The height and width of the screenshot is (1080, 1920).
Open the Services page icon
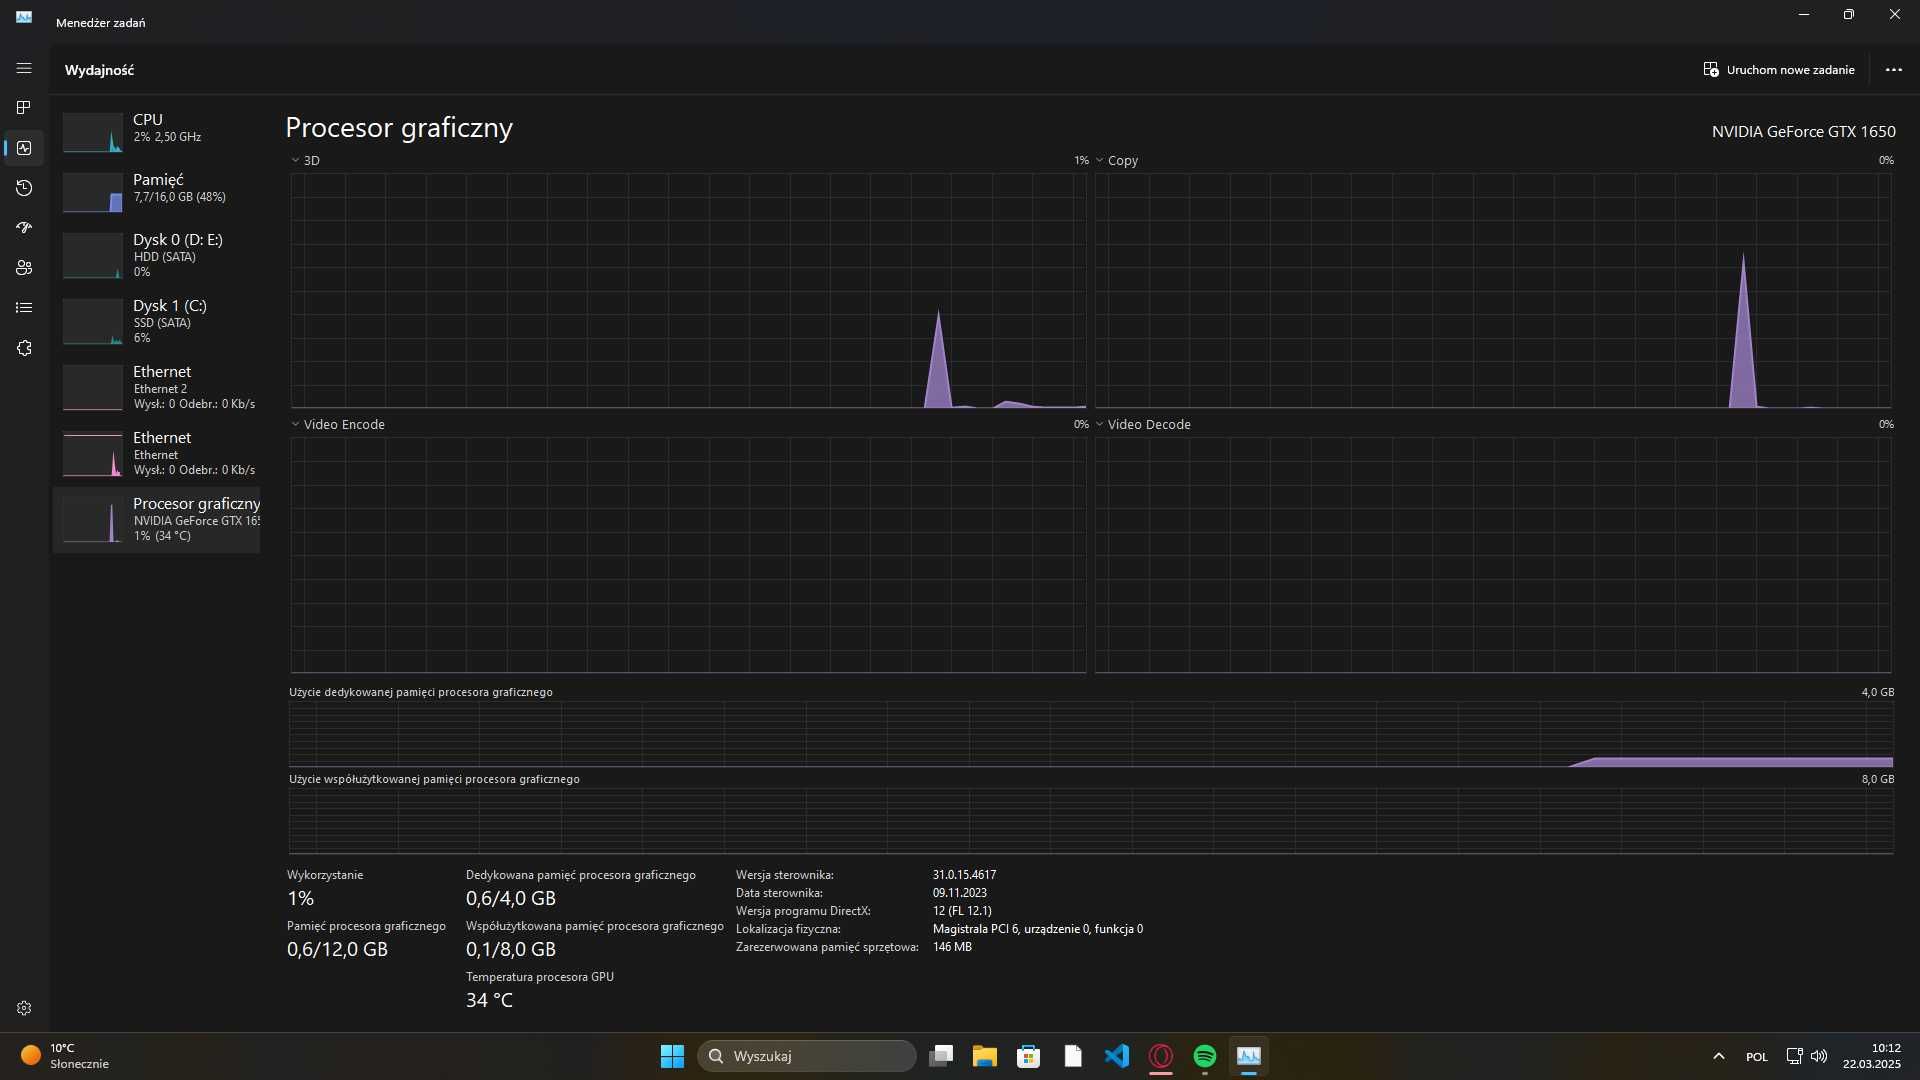click(x=24, y=348)
